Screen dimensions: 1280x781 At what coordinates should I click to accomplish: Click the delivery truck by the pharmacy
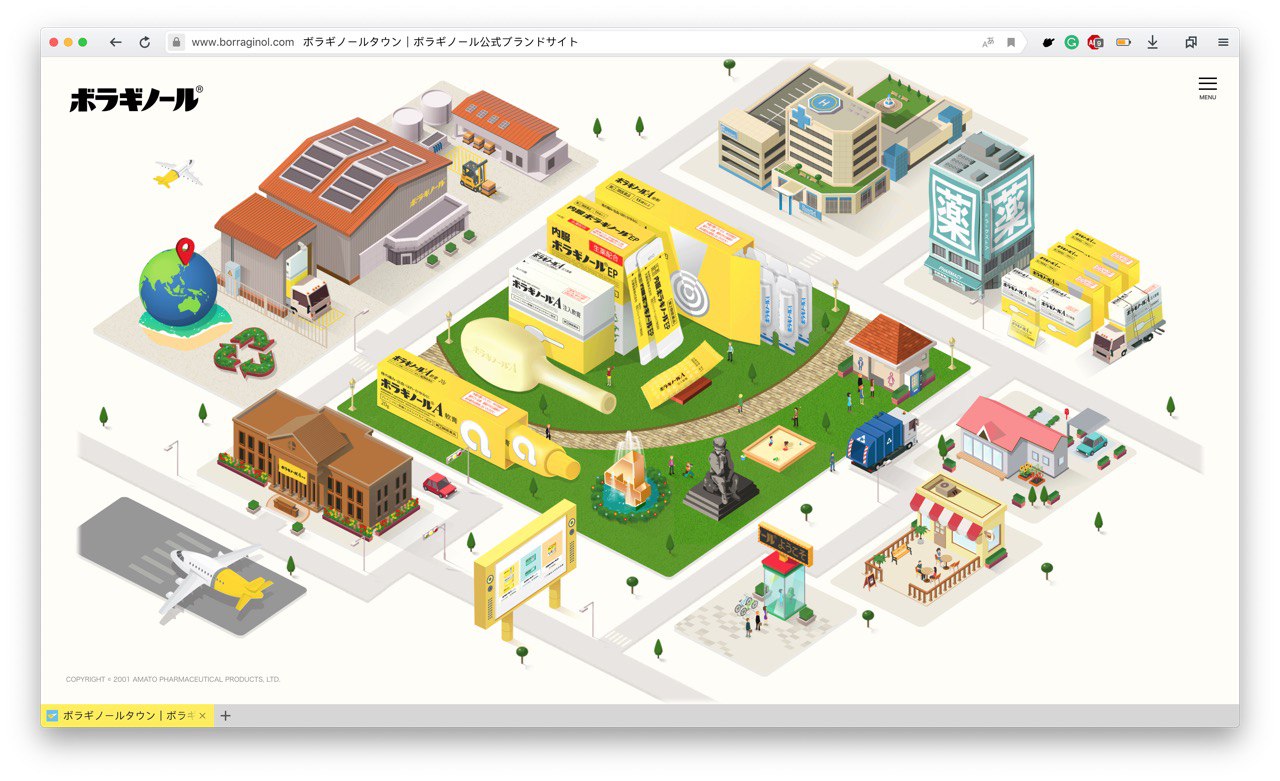click(1128, 323)
